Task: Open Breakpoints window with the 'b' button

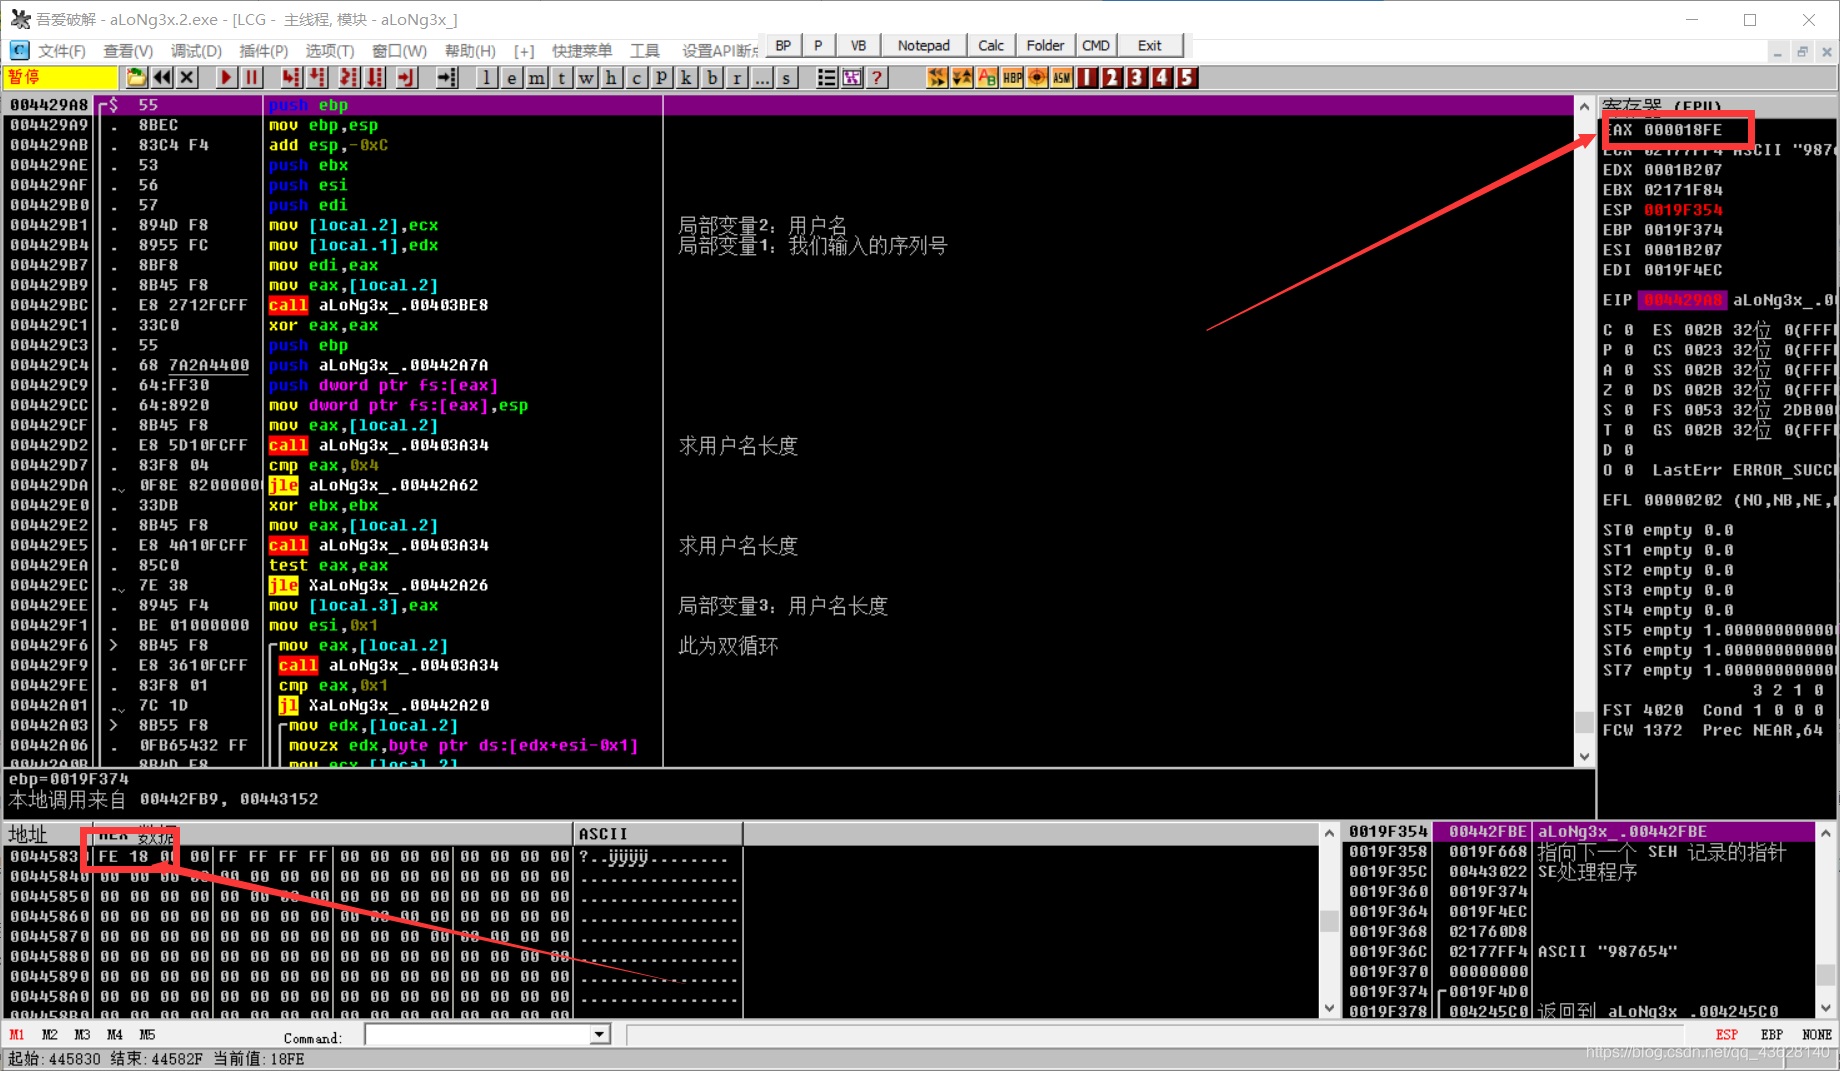Action: (711, 78)
